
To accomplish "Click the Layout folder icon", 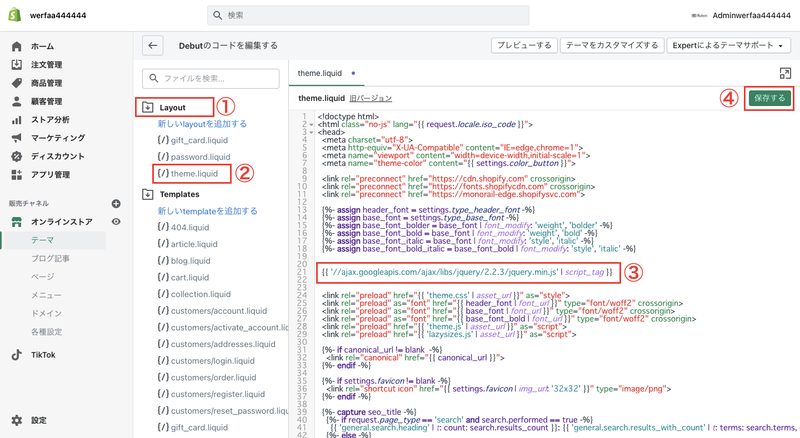I will click(147, 107).
